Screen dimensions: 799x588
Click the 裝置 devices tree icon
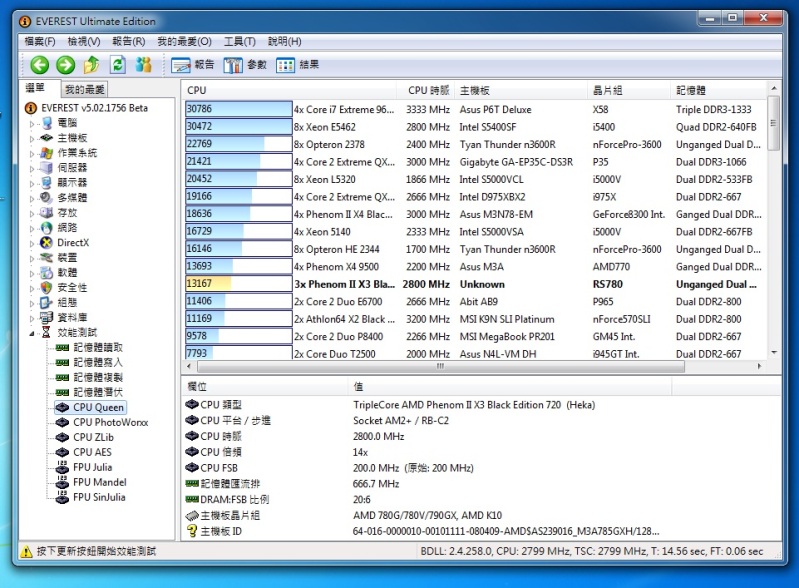(46, 258)
